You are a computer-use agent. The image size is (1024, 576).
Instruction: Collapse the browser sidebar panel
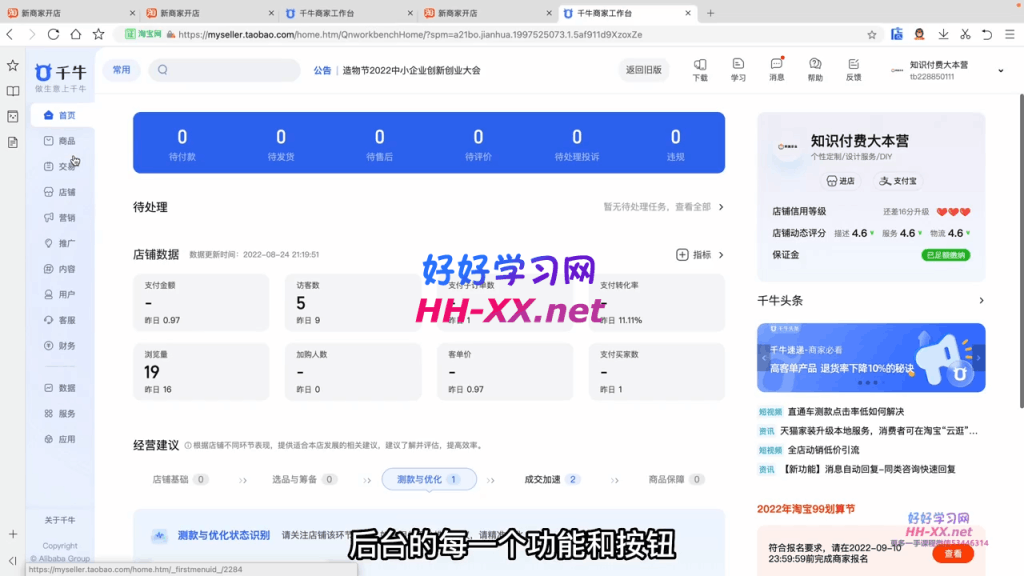(x=13, y=560)
